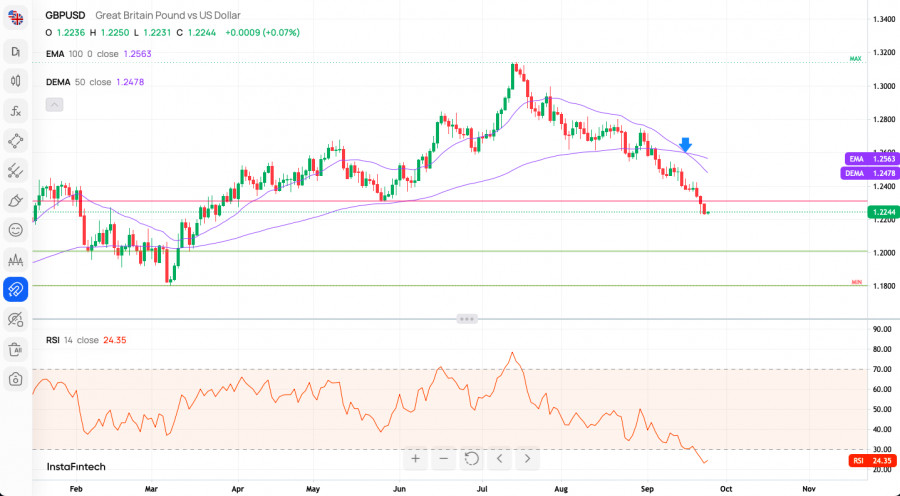900x496 pixels.
Task: Take a chart snapshot with camera icon
Action: point(15,379)
